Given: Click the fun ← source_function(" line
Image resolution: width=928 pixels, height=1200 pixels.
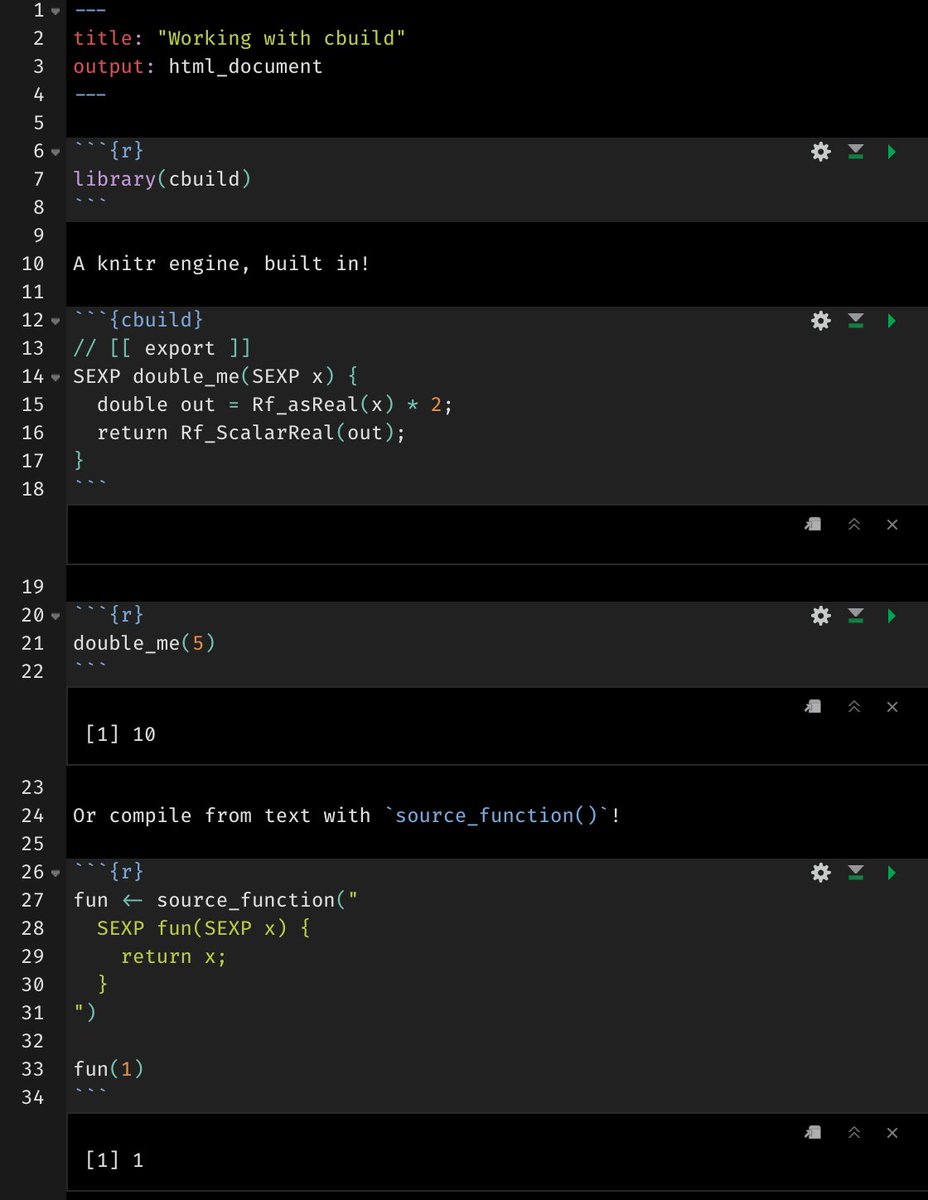Looking at the screenshot, I should tap(215, 900).
